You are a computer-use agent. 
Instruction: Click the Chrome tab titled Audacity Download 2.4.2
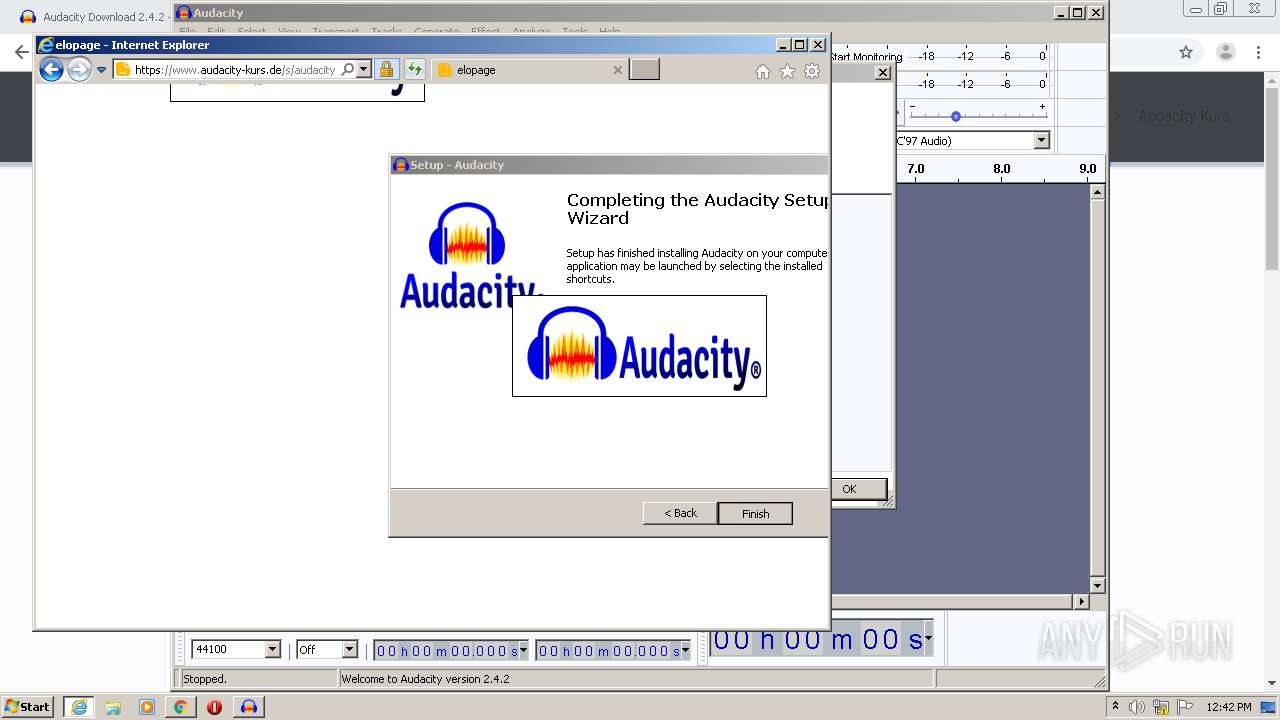click(95, 17)
